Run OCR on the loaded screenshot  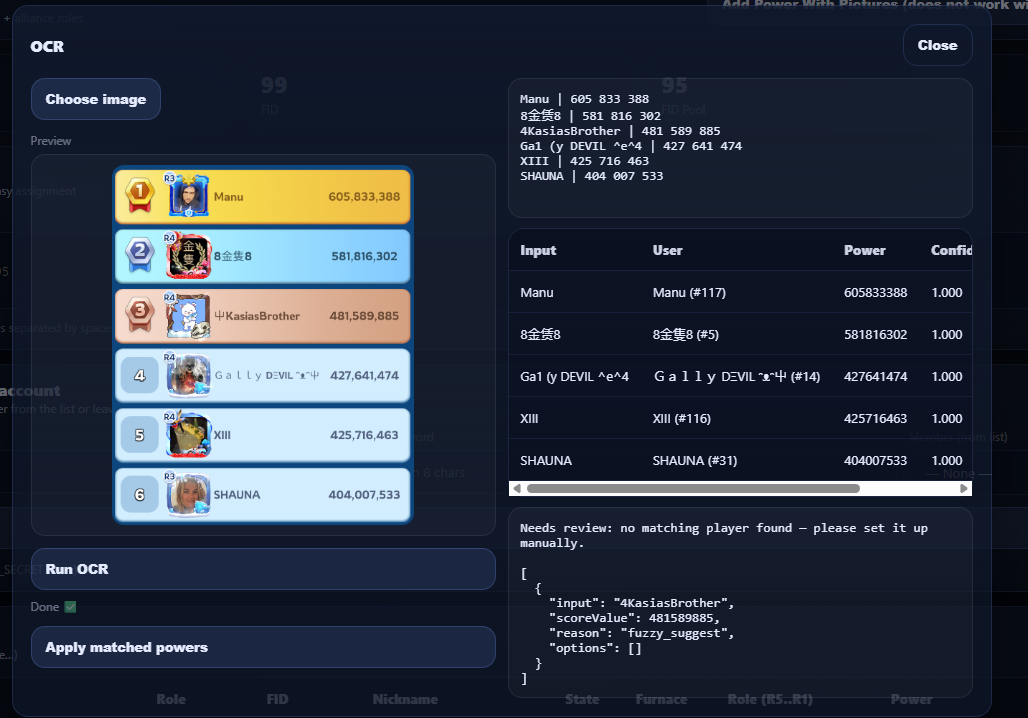[264, 568]
